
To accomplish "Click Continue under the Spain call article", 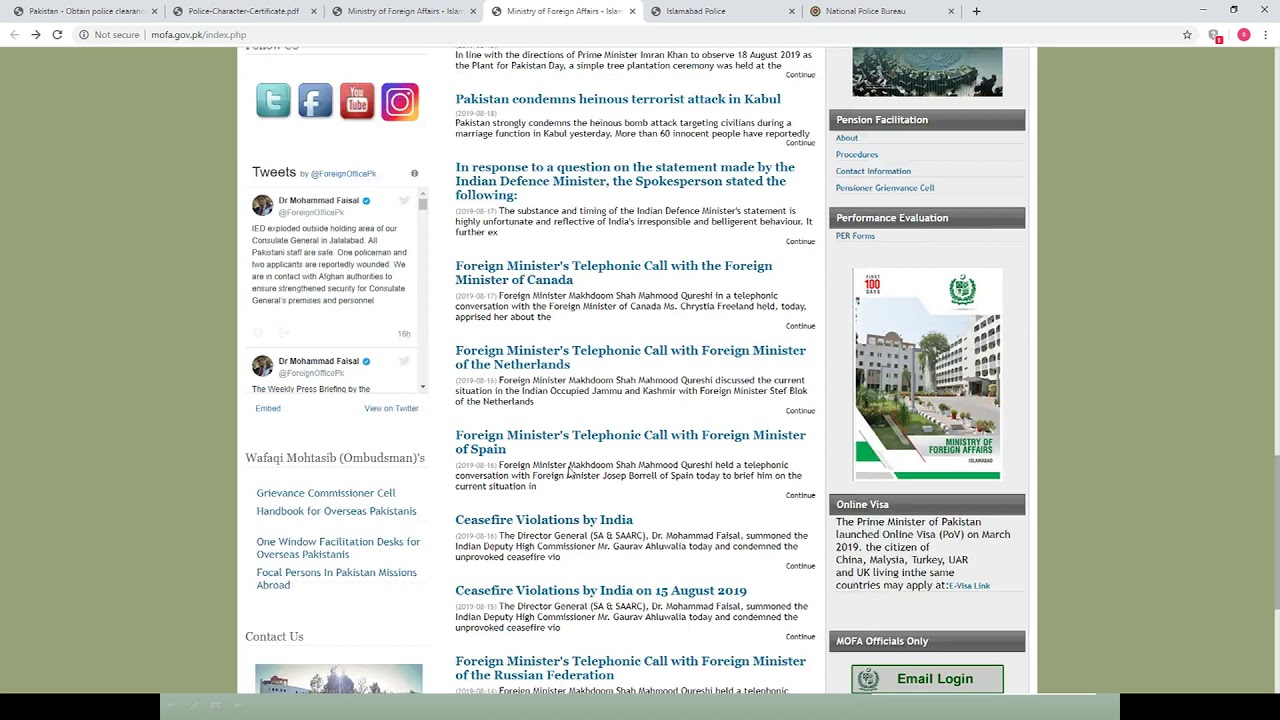I will 800,495.
